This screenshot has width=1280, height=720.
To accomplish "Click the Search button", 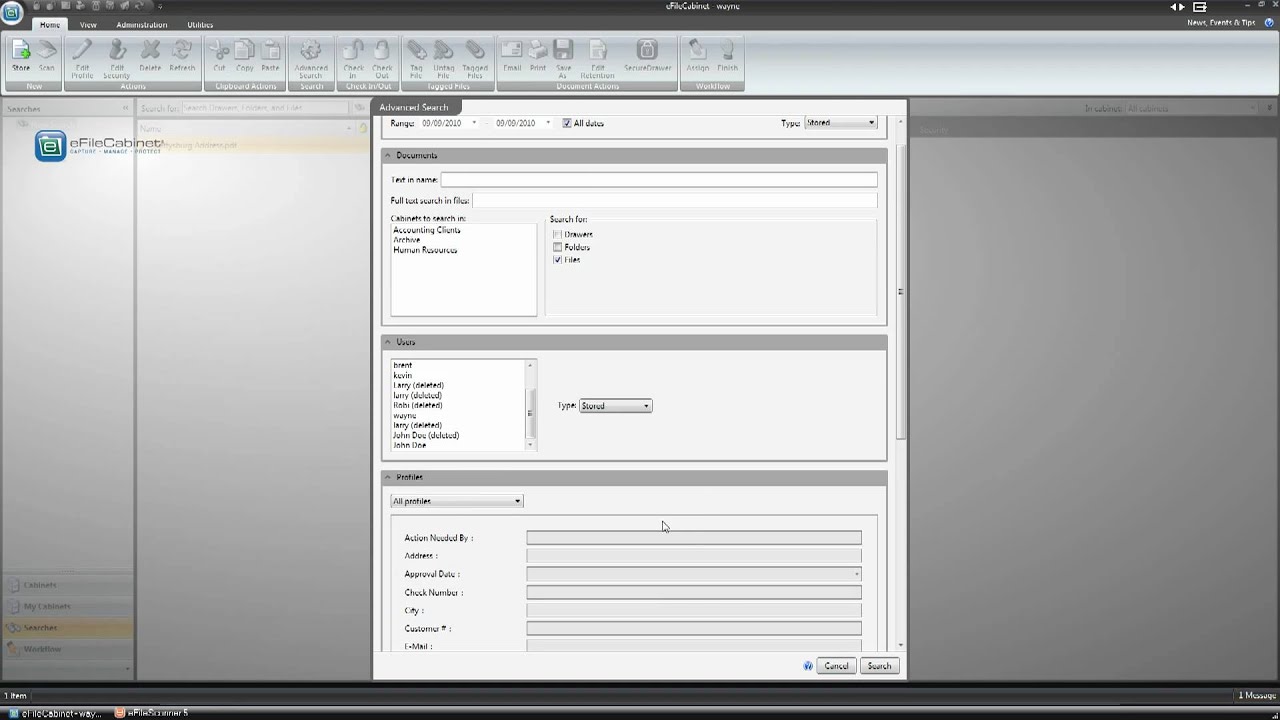I will tap(879, 666).
